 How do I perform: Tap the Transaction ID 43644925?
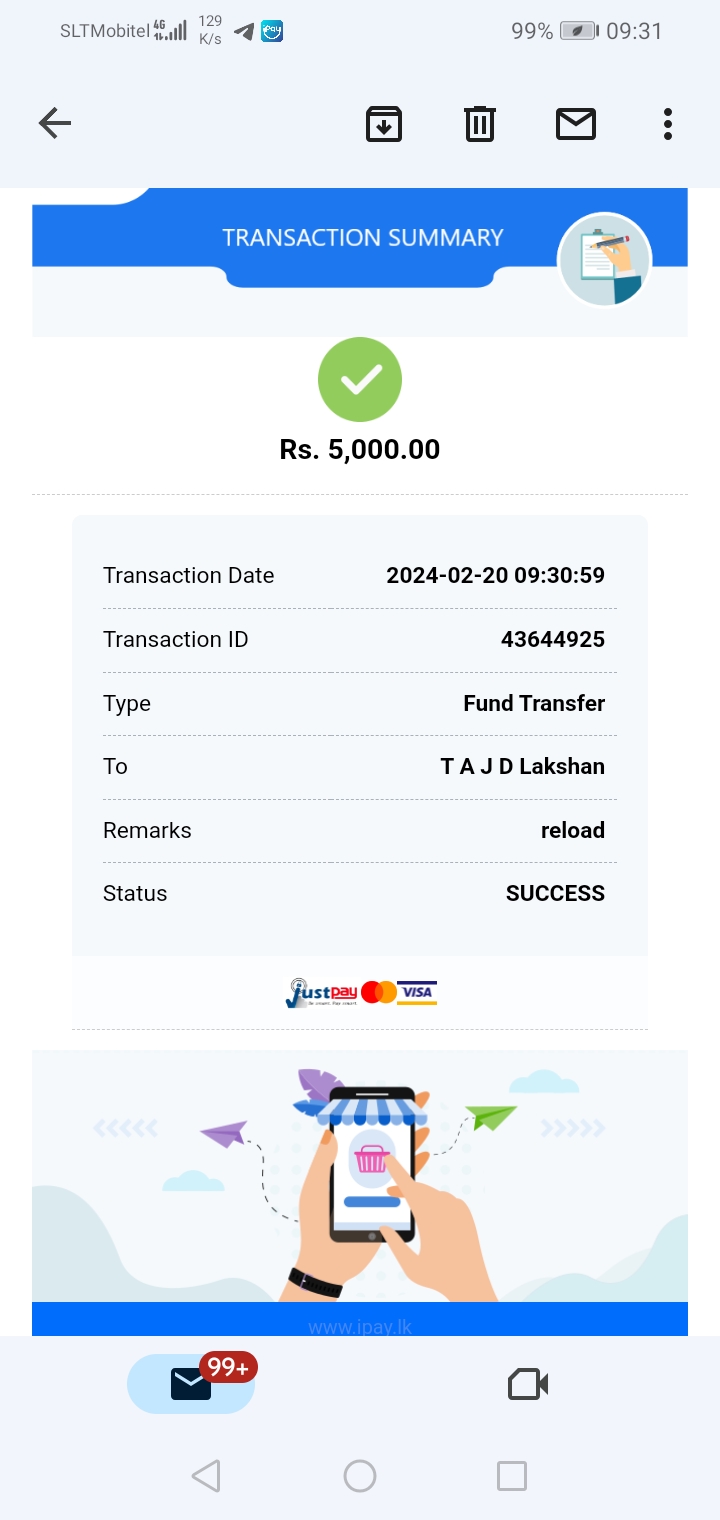click(x=552, y=640)
